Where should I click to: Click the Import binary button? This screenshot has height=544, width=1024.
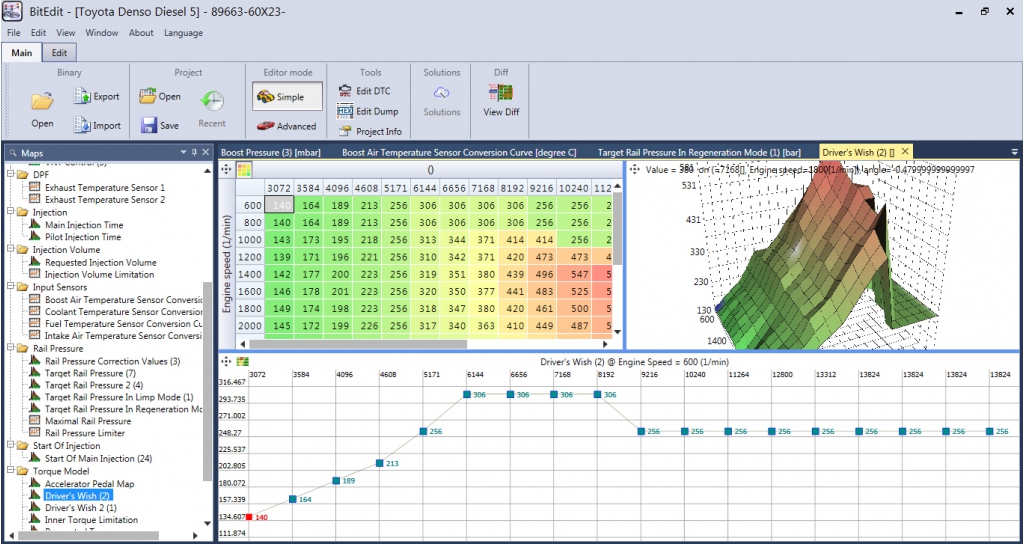click(96, 125)
